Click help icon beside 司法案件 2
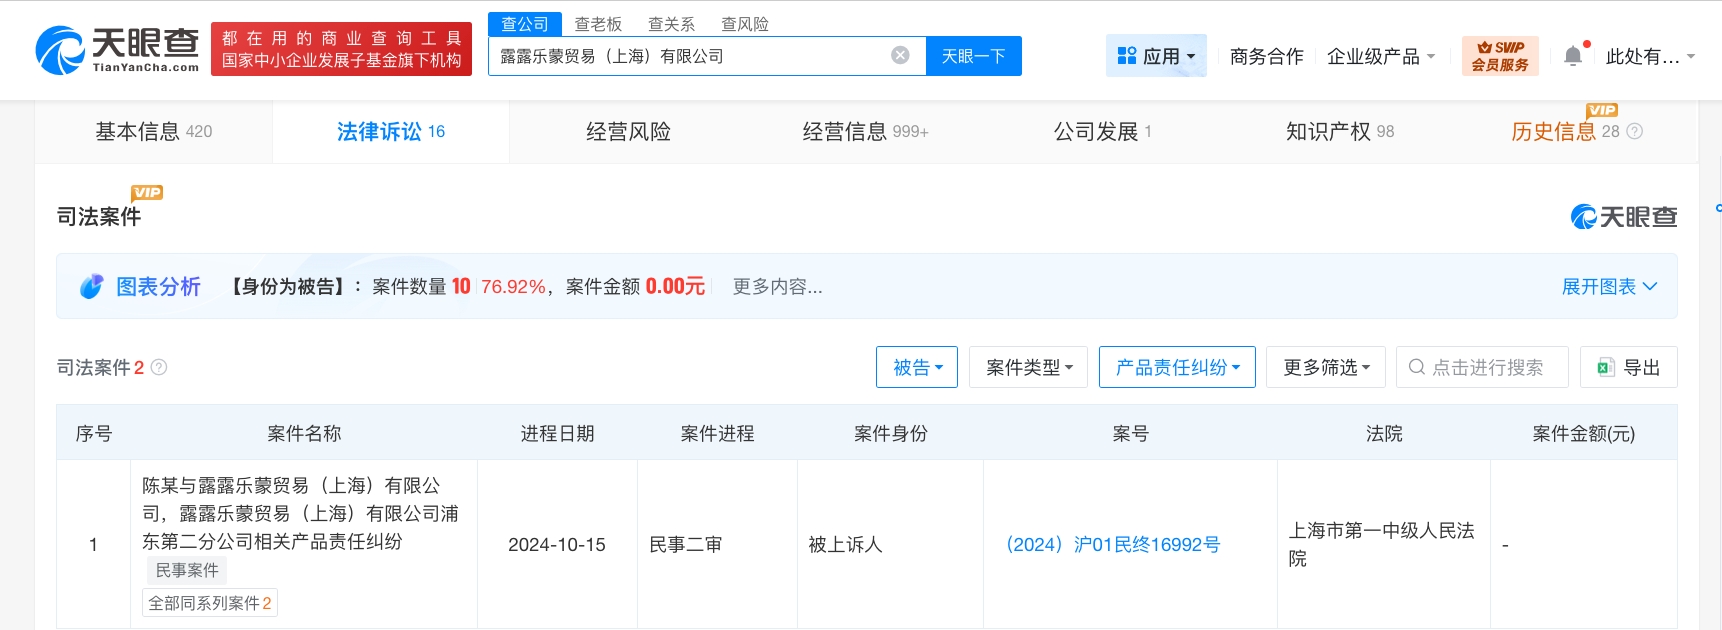Image resolution: width=1722 pixels, height=630 pixels. click(158, 367)
